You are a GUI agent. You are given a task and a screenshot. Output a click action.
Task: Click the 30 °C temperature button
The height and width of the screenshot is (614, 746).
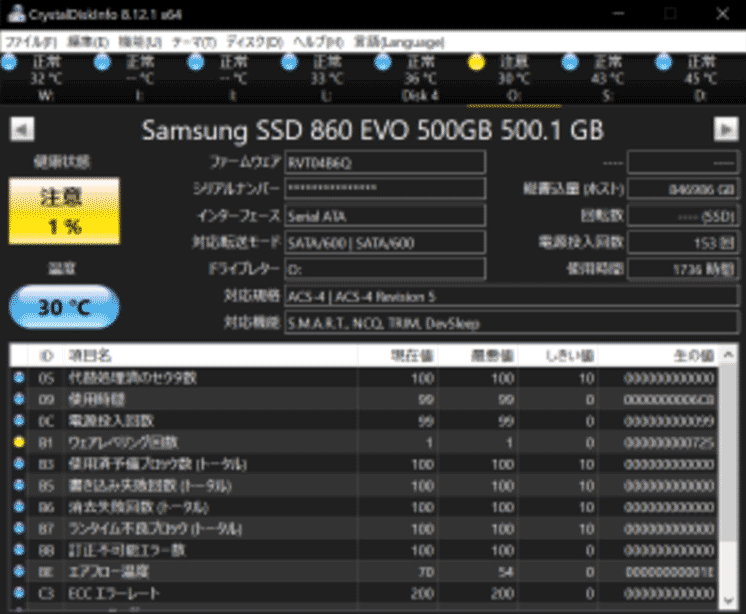pos(64,307)
